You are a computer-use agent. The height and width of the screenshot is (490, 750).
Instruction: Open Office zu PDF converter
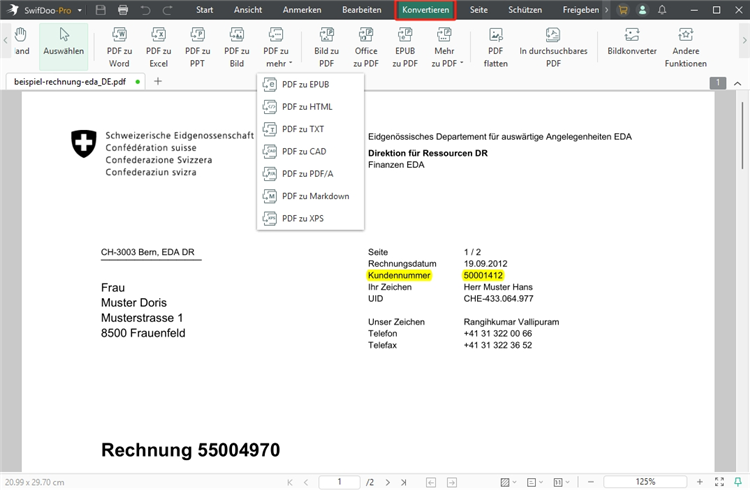366,47
